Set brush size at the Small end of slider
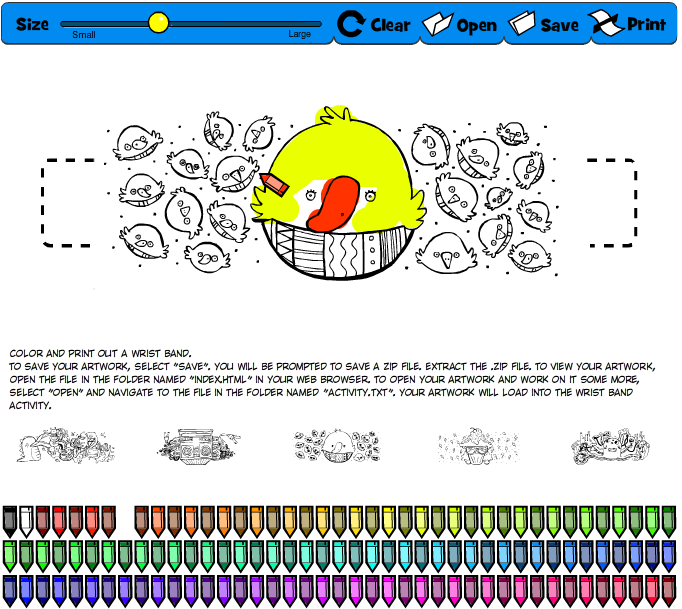Viewport: 682px width, 609px height. (63, 24)
